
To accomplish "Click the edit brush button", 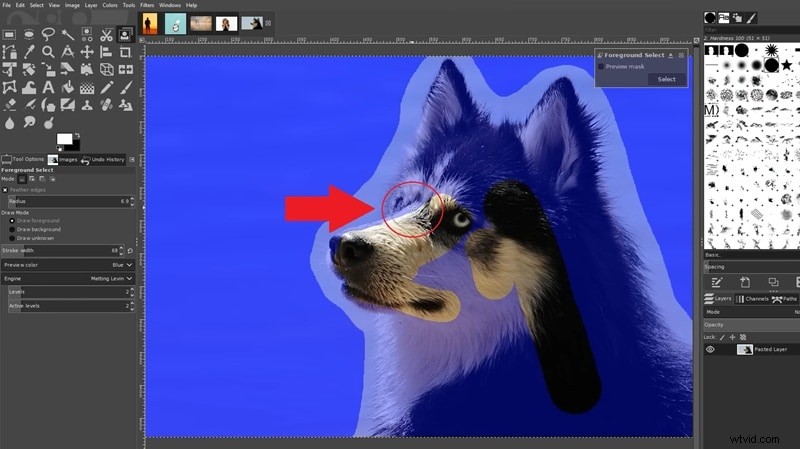I will point(717,282).
